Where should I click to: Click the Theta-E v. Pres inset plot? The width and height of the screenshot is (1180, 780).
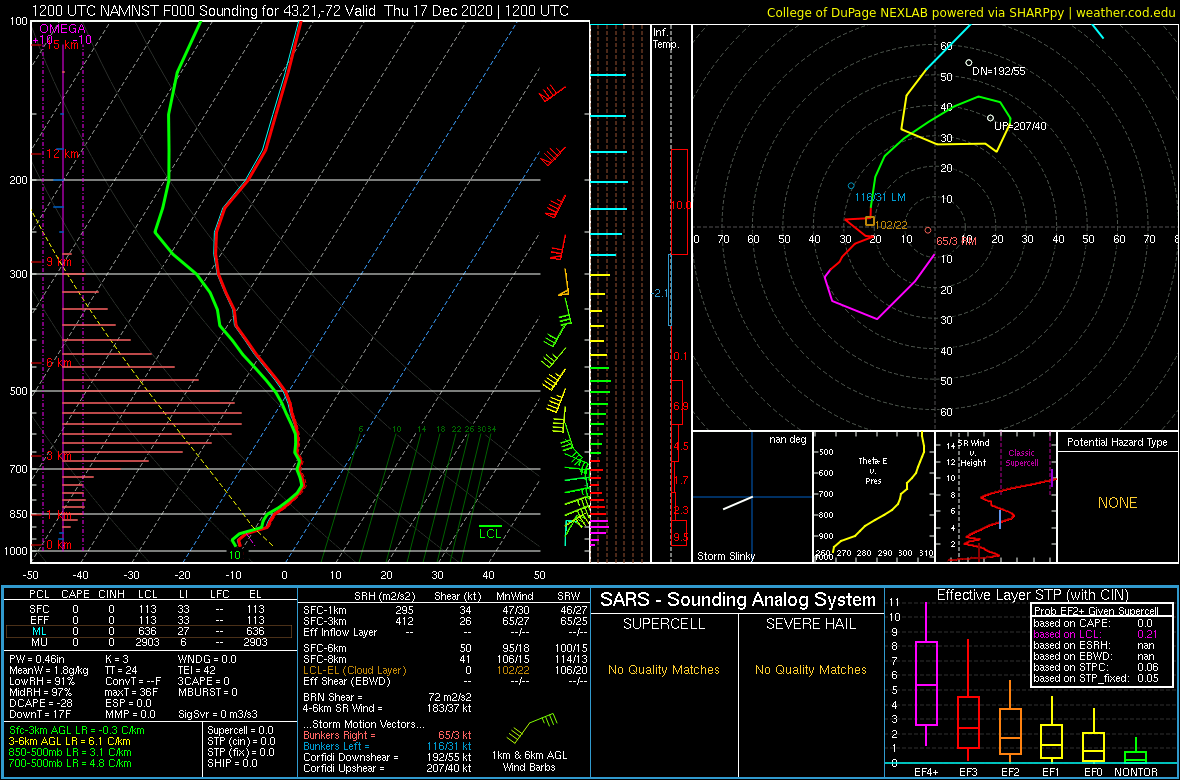click(873, 497)
